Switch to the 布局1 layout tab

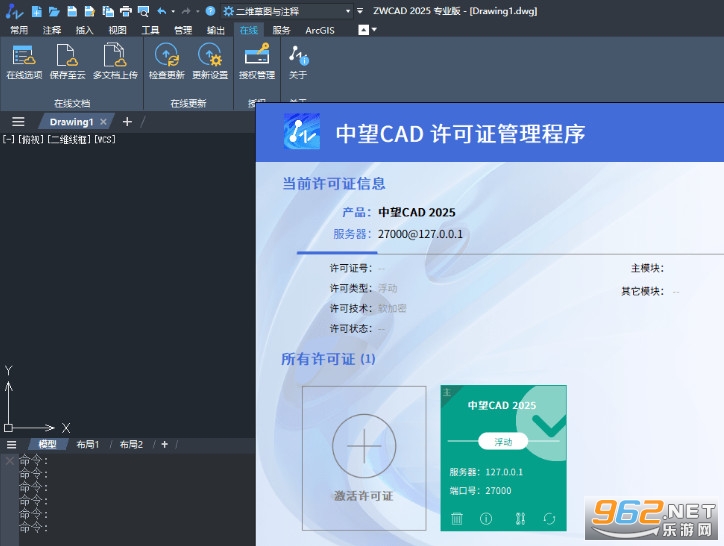(x=88, y=444)
